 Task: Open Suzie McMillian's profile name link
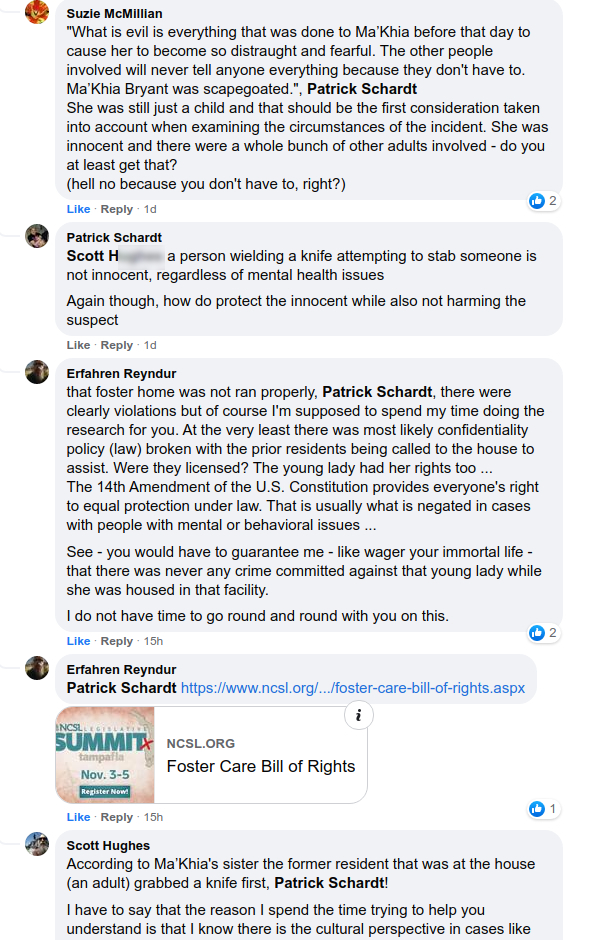pos(115,14)
